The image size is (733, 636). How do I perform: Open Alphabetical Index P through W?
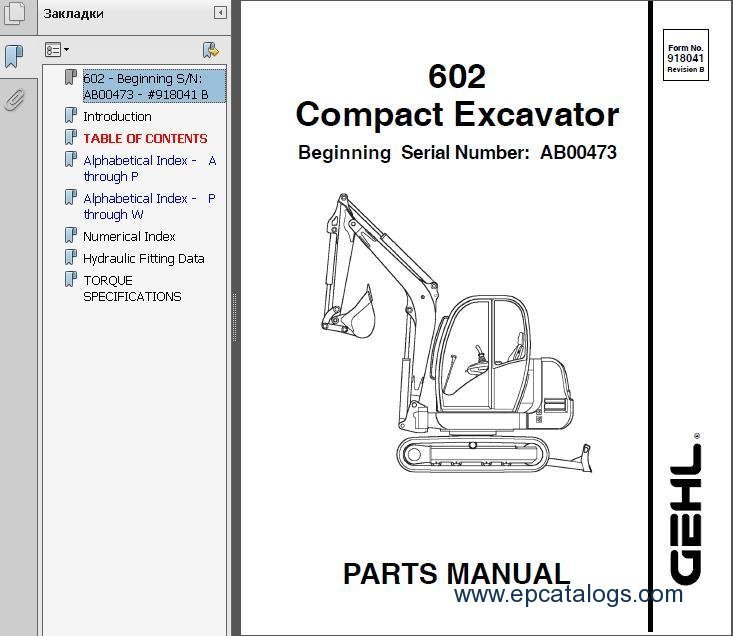point(150,206)
